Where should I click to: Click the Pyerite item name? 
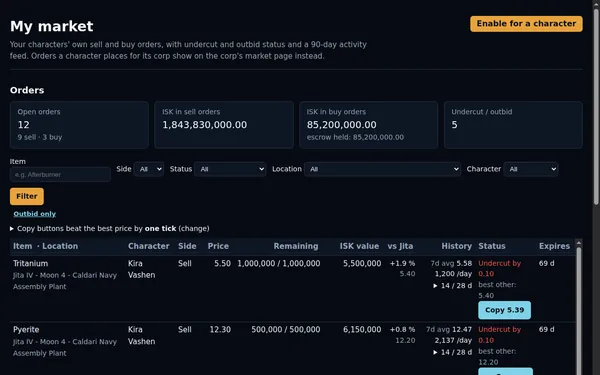click(x=26, y=329)
